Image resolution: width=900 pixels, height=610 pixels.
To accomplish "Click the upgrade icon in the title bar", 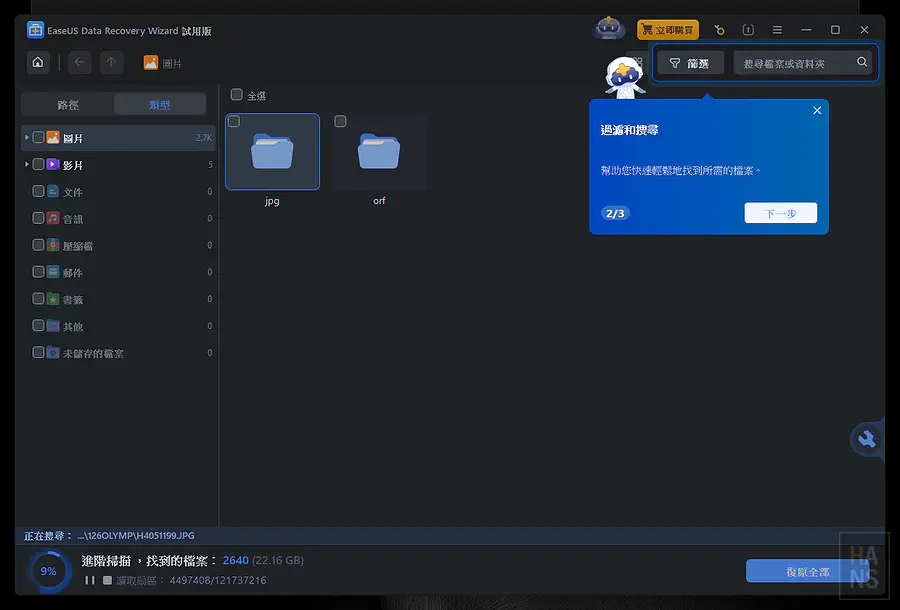I will point(747,30).
